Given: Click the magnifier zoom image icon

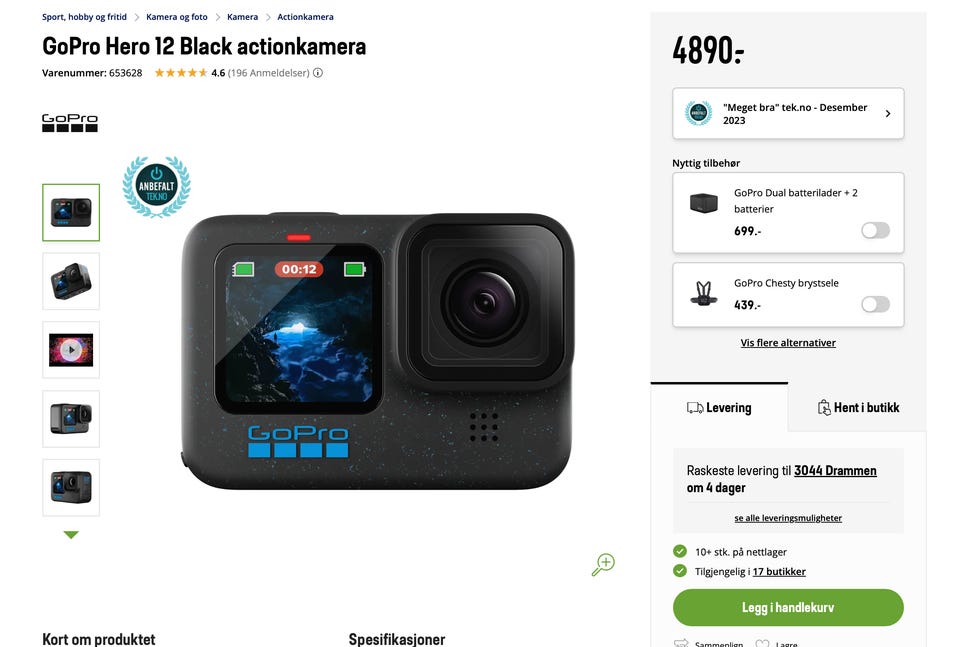Looking at the screenshot, I should pos(603,564).
